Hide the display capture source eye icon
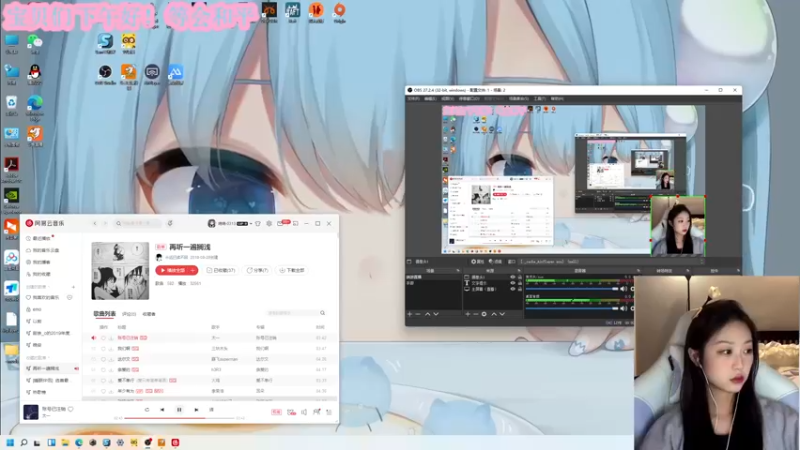Screen dimensions: 800x450 [513, 289]
